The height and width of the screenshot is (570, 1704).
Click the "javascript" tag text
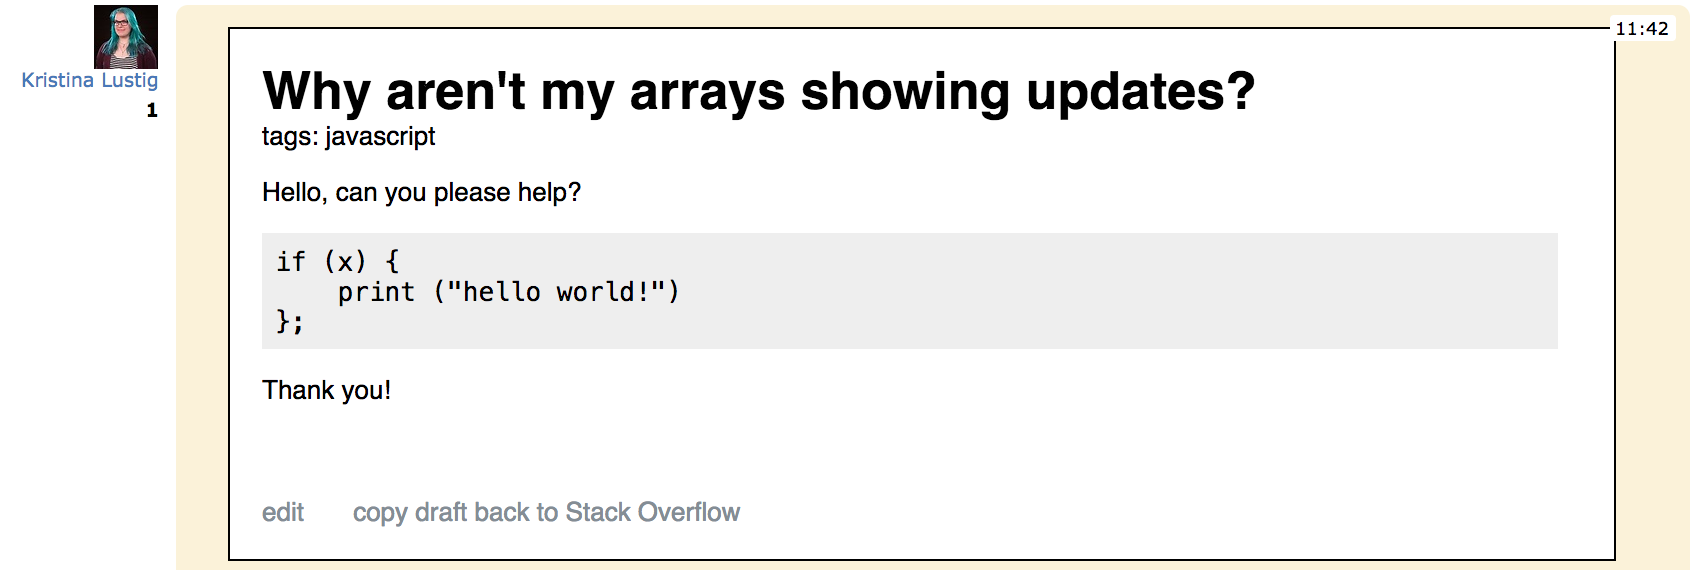click(x=380, y=136)
